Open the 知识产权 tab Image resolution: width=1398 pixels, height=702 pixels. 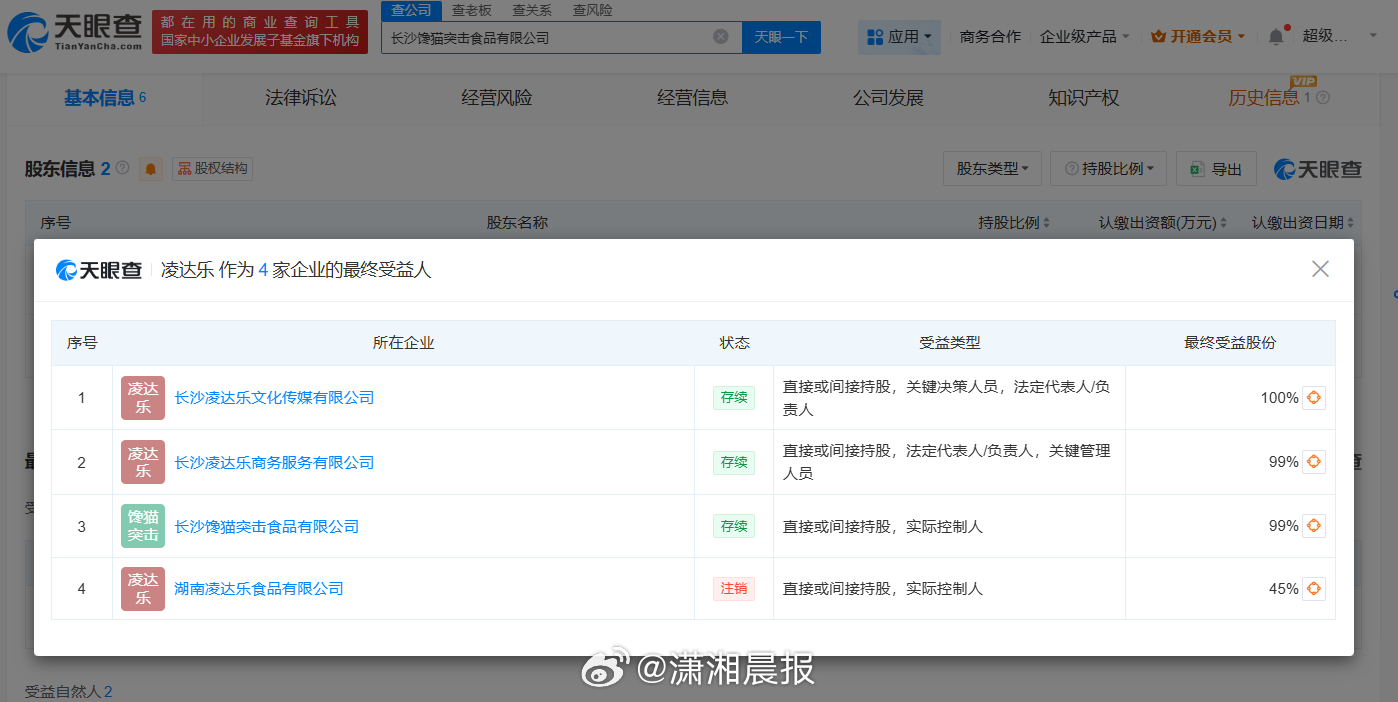point(1084,98)
